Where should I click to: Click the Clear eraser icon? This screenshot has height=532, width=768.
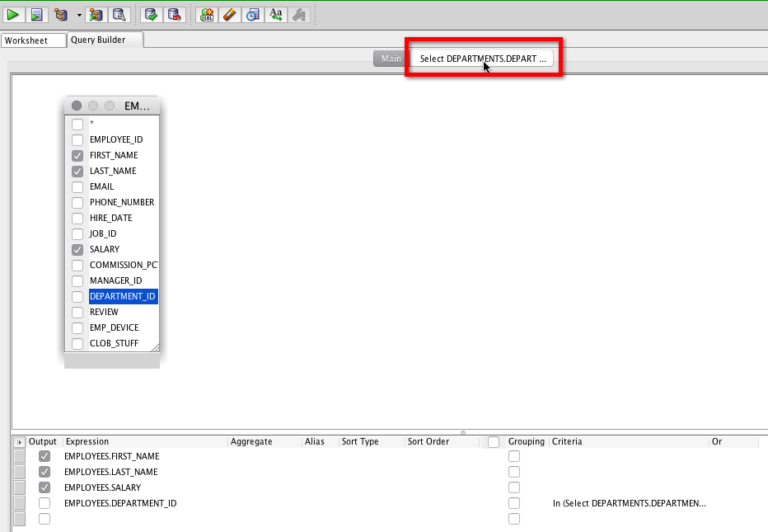tap(229, 15)
